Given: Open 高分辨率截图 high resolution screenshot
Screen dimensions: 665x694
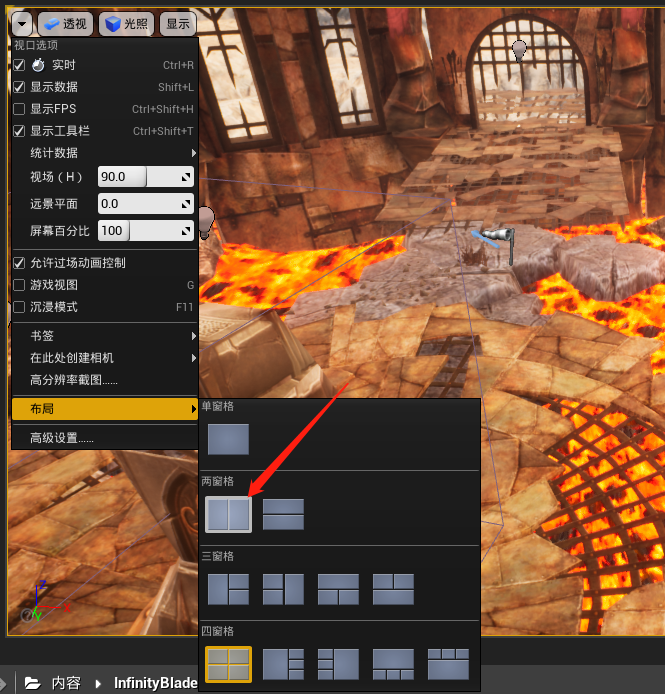Looking at the screenshot, I should coord(104,380).
